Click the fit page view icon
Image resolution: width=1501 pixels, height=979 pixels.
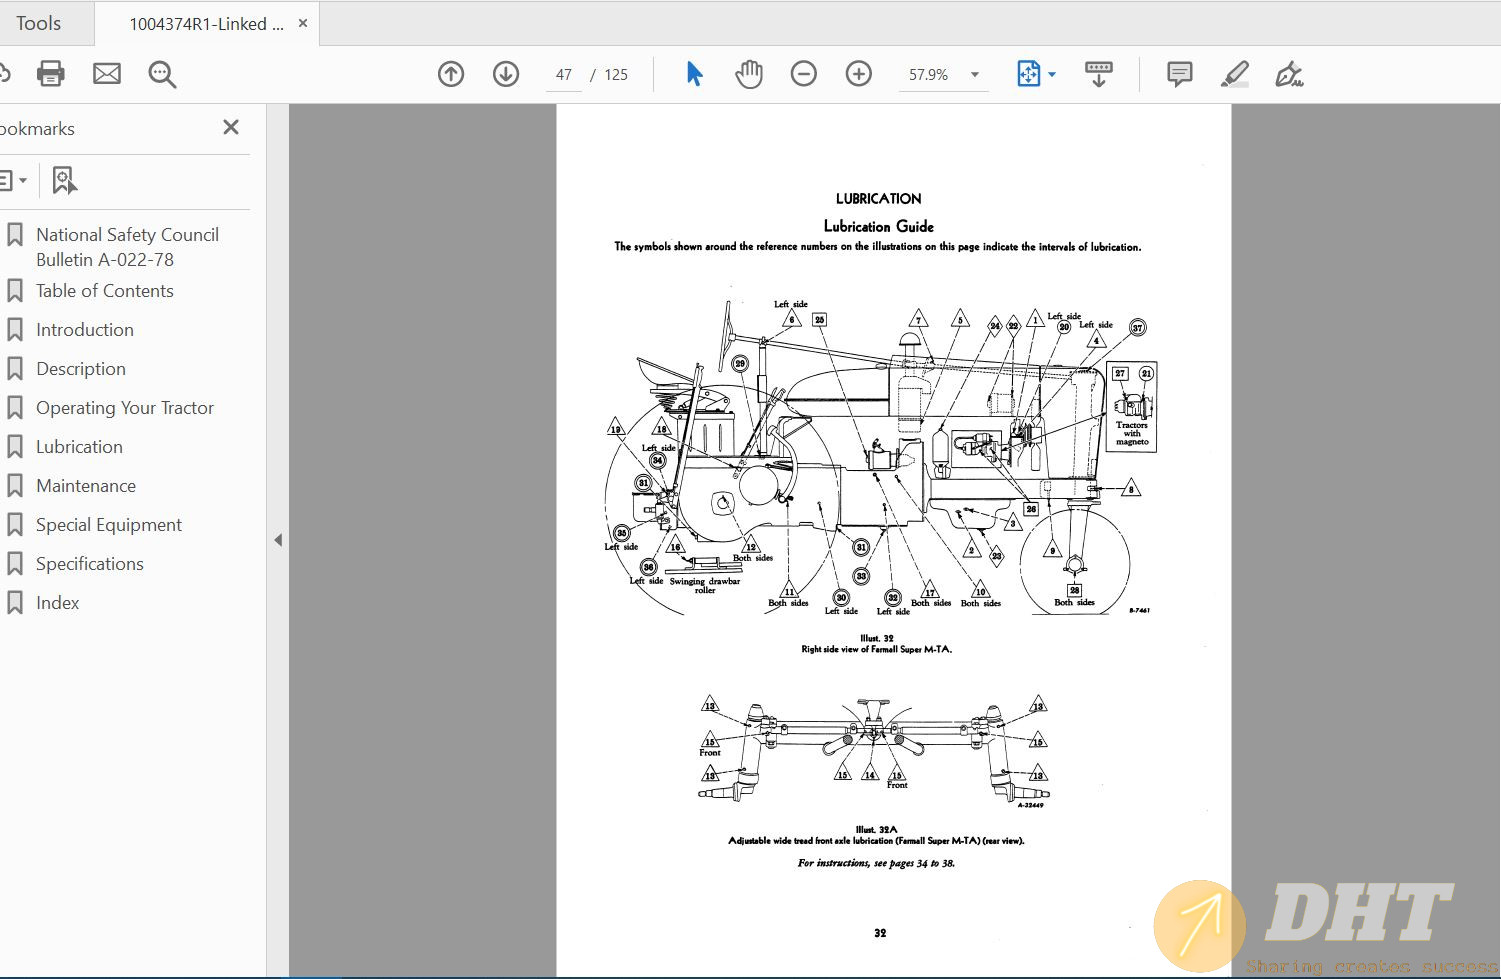pyautogui.click(x=1028, y=74)
